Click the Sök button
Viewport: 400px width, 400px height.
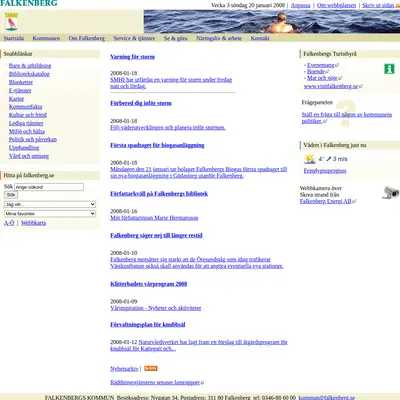(x=11, y=195)
